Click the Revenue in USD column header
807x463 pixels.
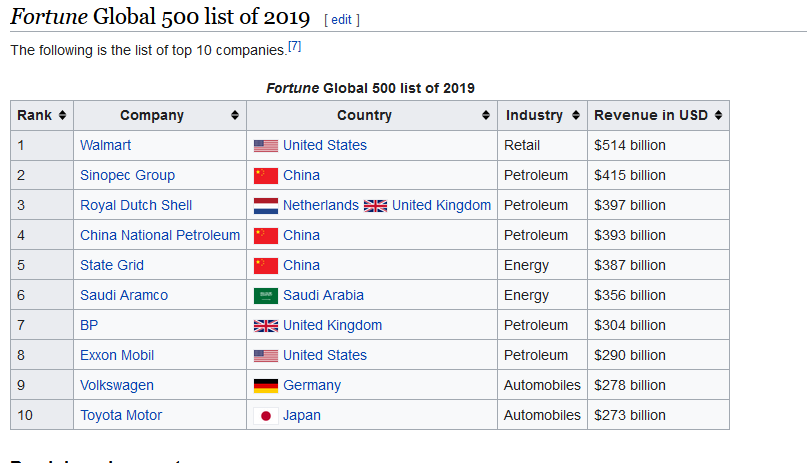point(658,115)
